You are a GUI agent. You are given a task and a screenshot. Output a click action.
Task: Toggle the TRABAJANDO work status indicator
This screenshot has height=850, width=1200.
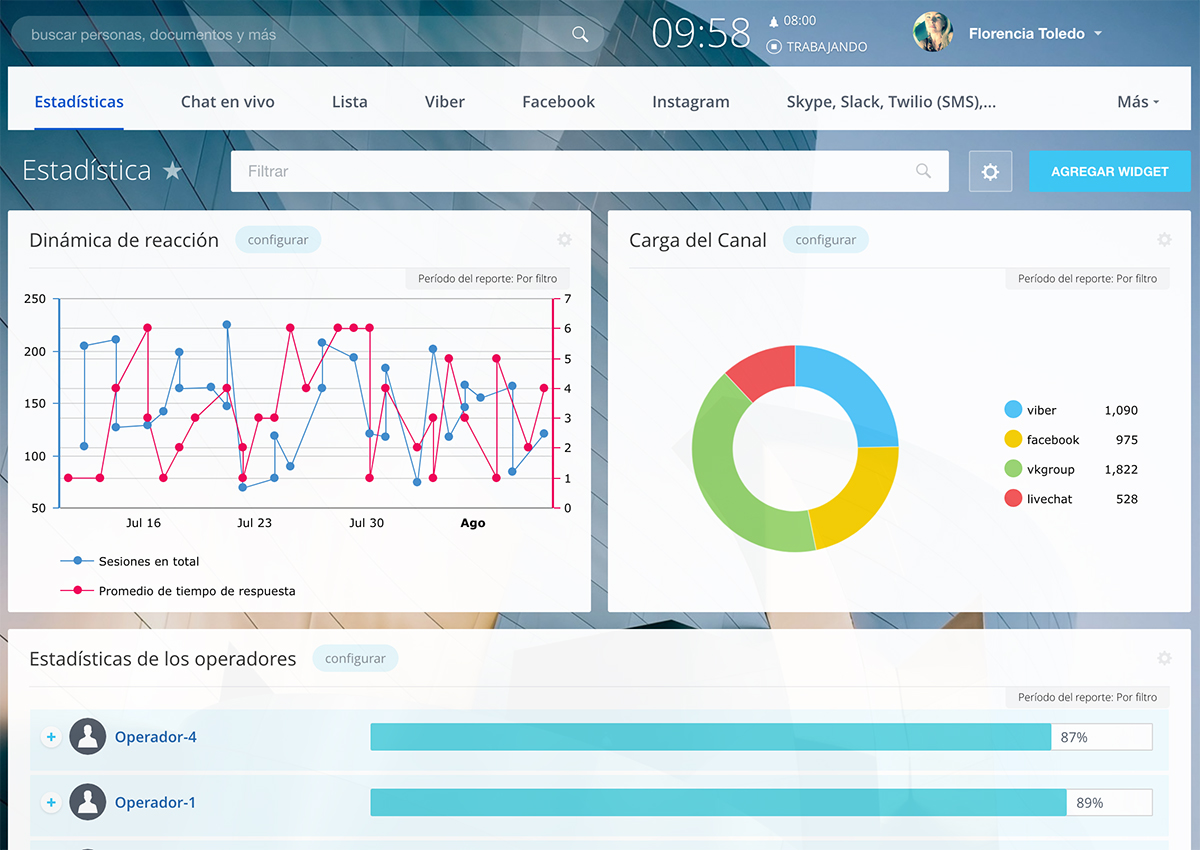817,47
